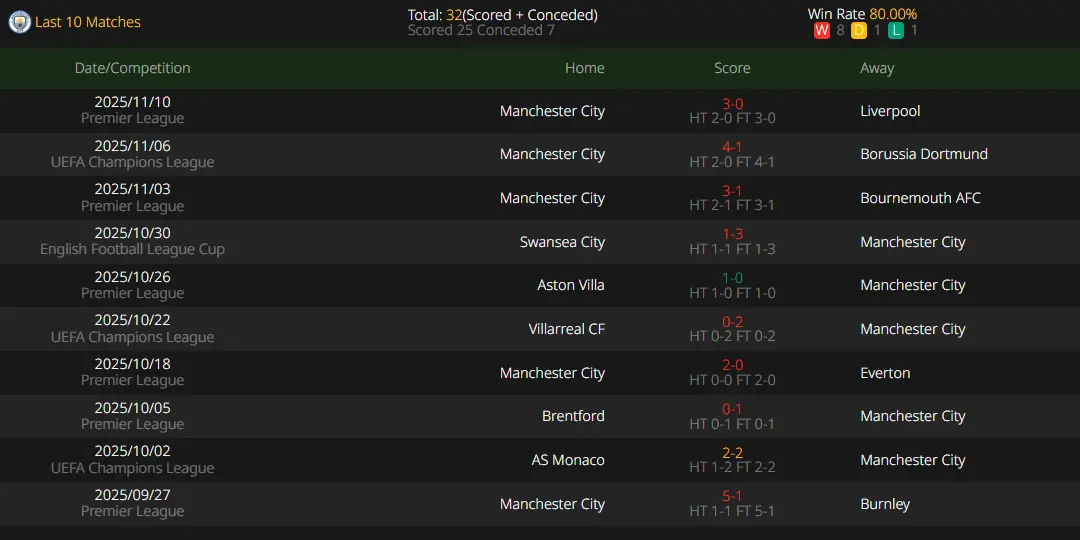Open Liverpool team link
Viewport: 1080px width, 540px height.
click(890, 111)
